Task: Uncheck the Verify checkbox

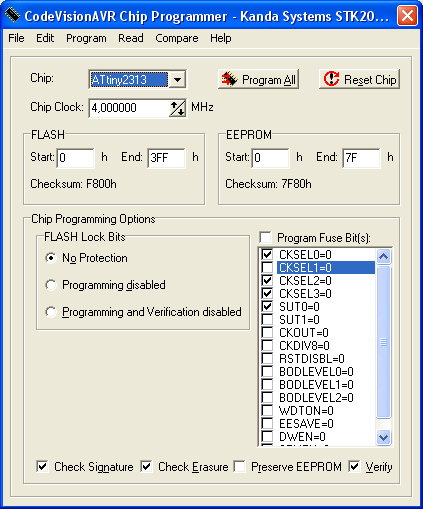Action: pyautogui.click(x=354, y=467)
